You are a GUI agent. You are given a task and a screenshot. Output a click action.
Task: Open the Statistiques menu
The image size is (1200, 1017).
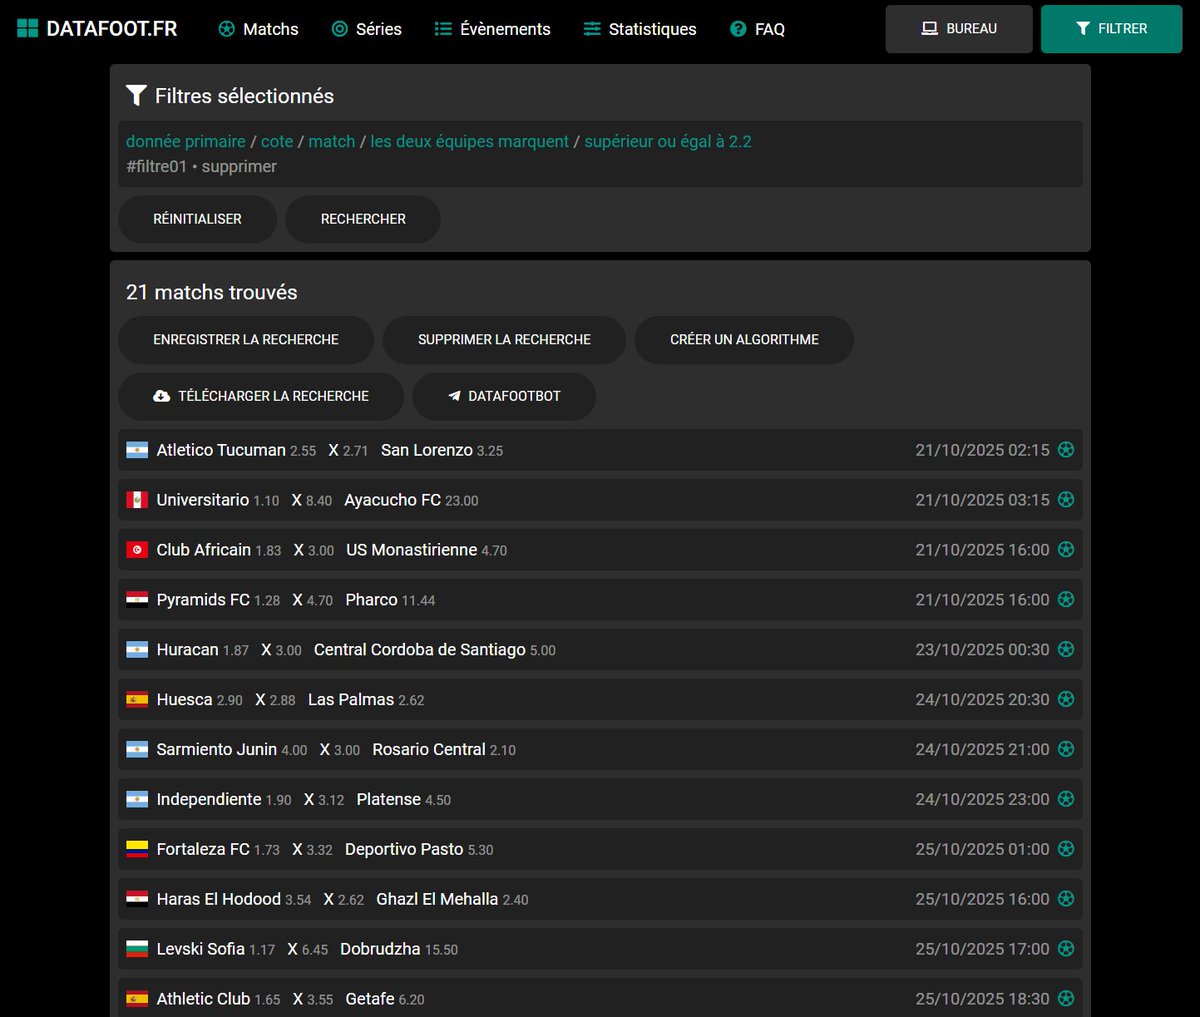[x=640, y=29]
